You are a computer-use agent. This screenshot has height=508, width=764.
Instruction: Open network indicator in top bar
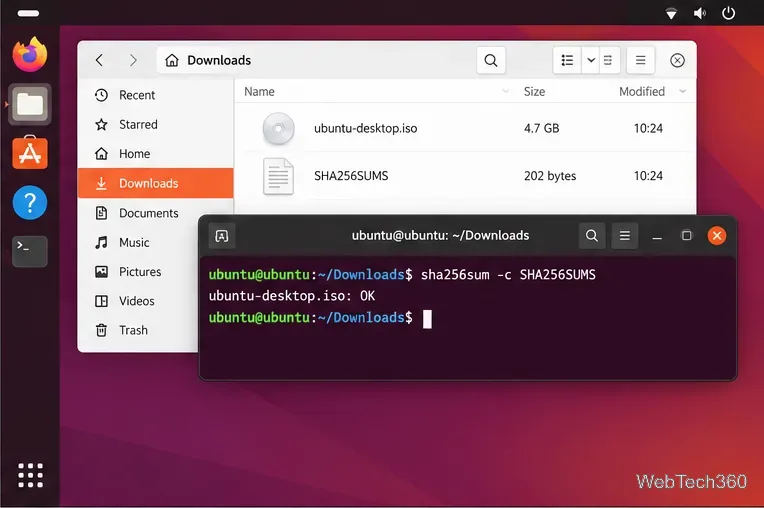coord(671,14)
